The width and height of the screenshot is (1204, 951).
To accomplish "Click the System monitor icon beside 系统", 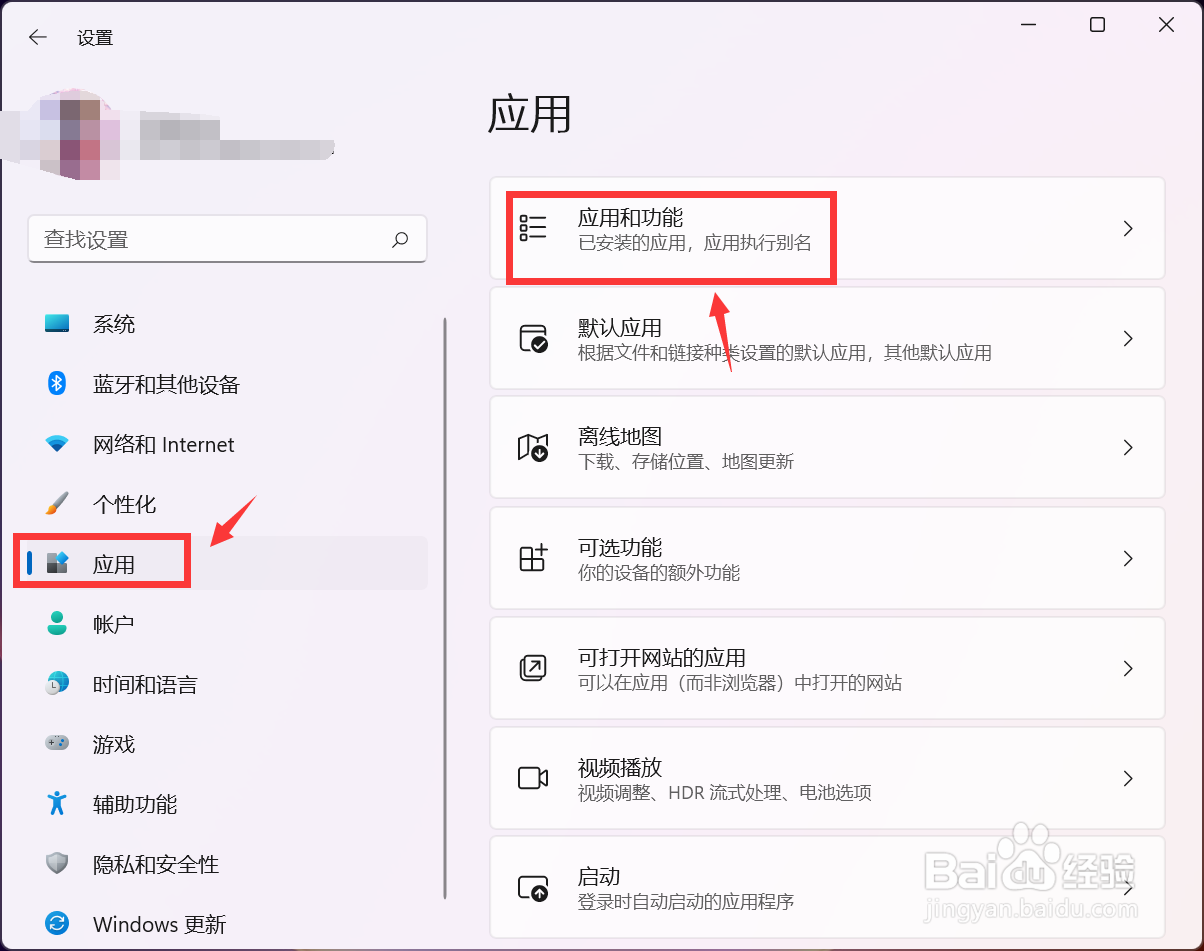I will [57, 323].
